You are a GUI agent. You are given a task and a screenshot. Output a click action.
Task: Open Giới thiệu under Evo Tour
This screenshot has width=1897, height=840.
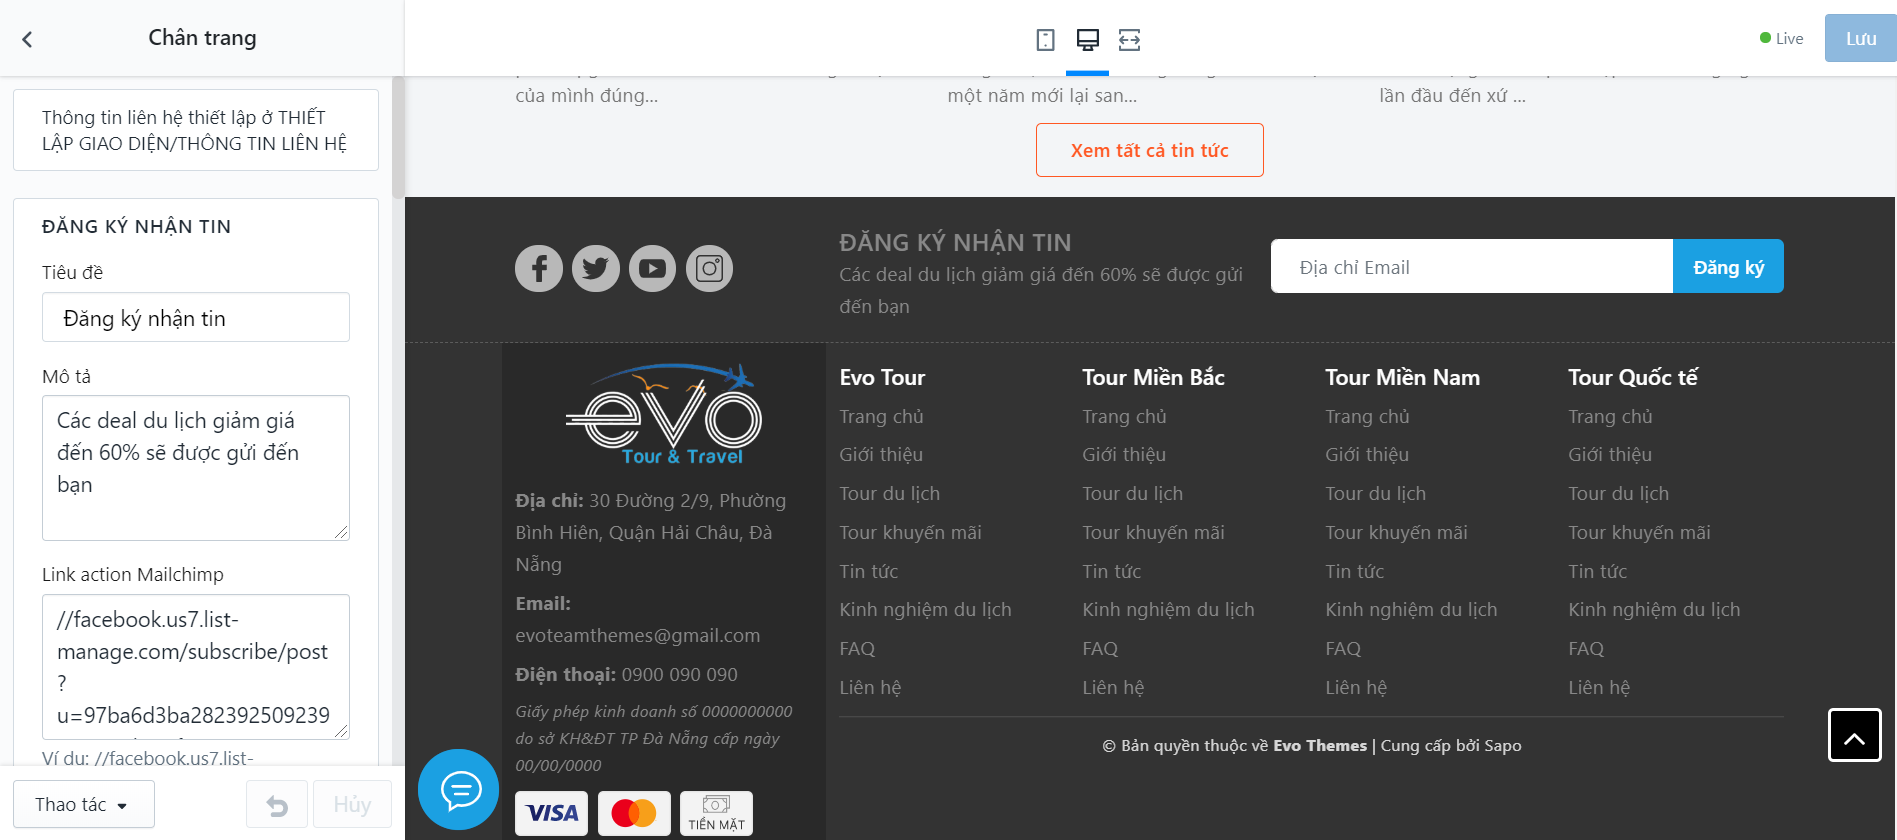click(x=881, y=455)
